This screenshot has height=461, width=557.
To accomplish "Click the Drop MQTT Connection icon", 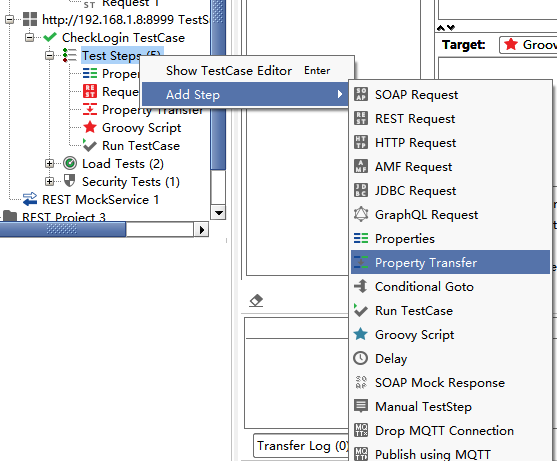I will (361, 430).
